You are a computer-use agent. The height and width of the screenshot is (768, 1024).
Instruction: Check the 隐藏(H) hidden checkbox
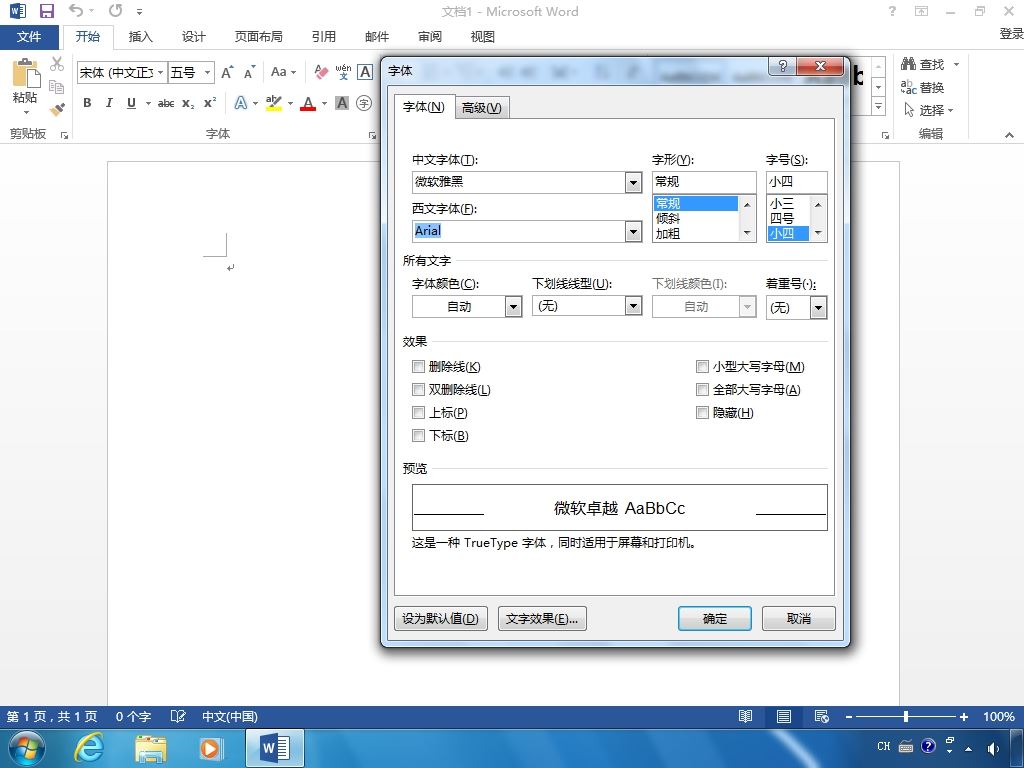[702, 412]
